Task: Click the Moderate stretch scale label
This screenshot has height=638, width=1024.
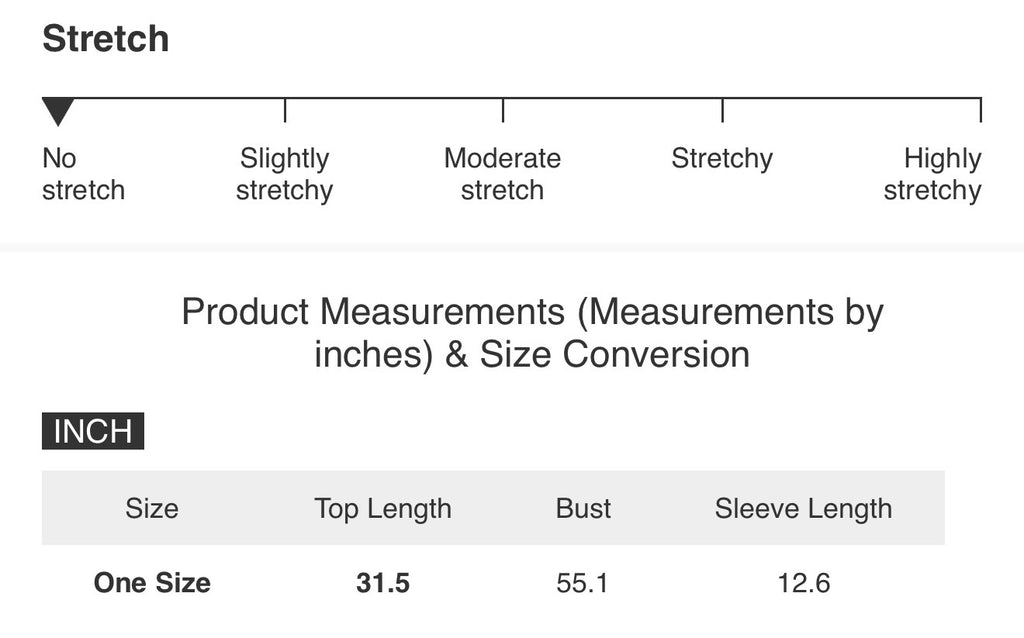Action: (x=502, y=174)
